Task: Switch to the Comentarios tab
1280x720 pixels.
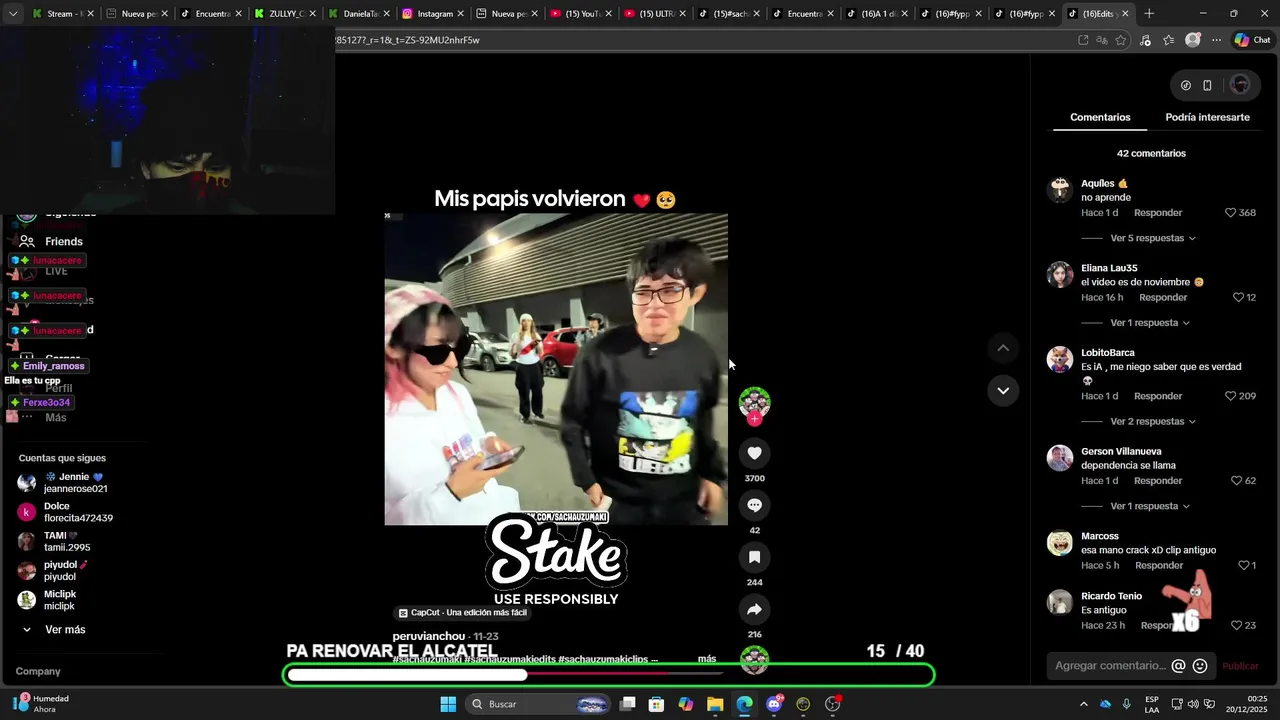Action: tap(1100, 117)
